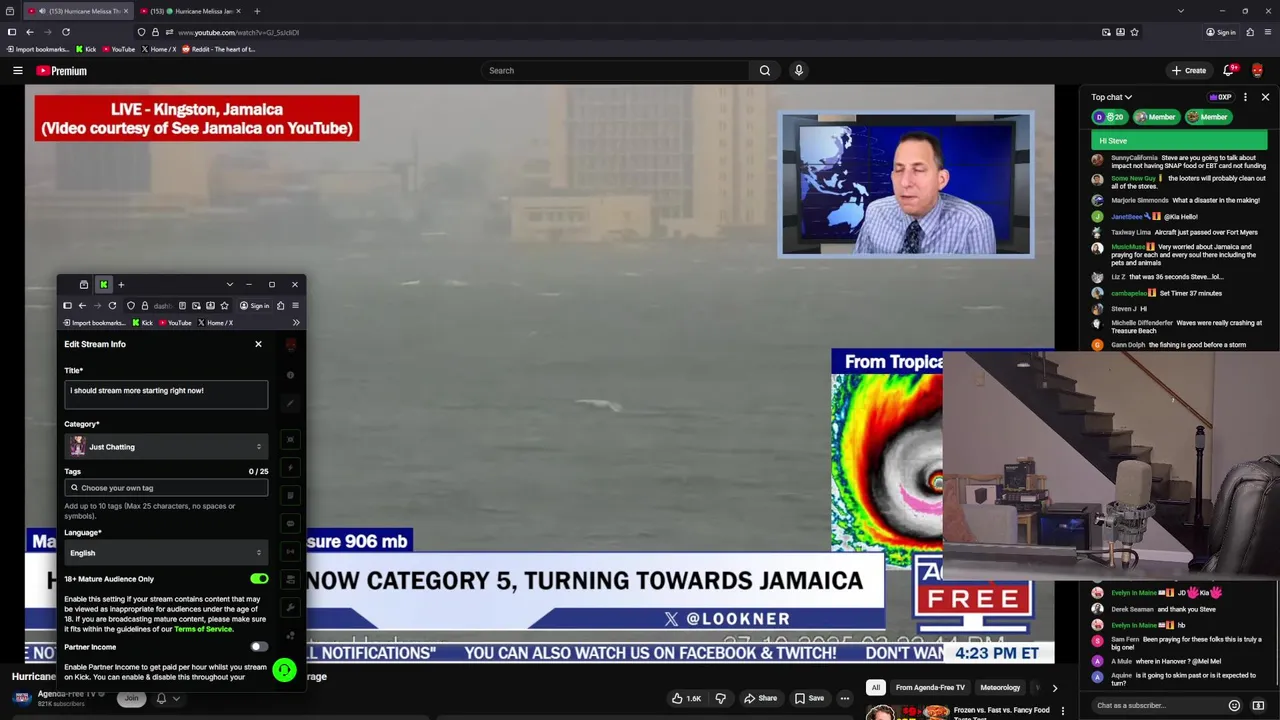Select the All filter chip
This screenshot has height=720, width=1280.
pyautogui.click(x=876, y=688)
